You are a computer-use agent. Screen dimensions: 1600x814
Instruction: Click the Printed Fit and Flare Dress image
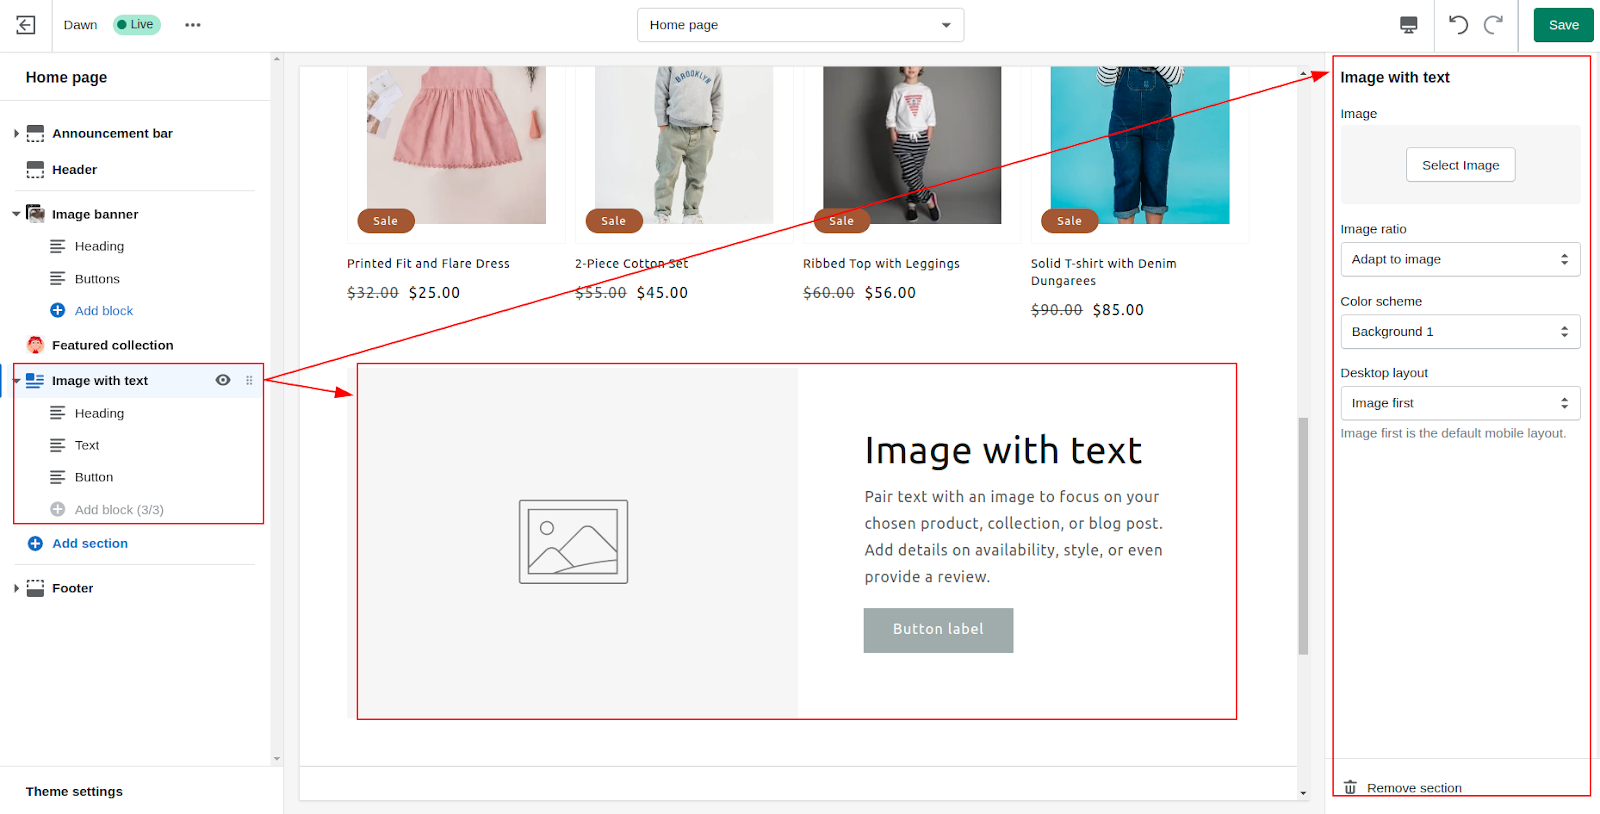pos(456,145)
